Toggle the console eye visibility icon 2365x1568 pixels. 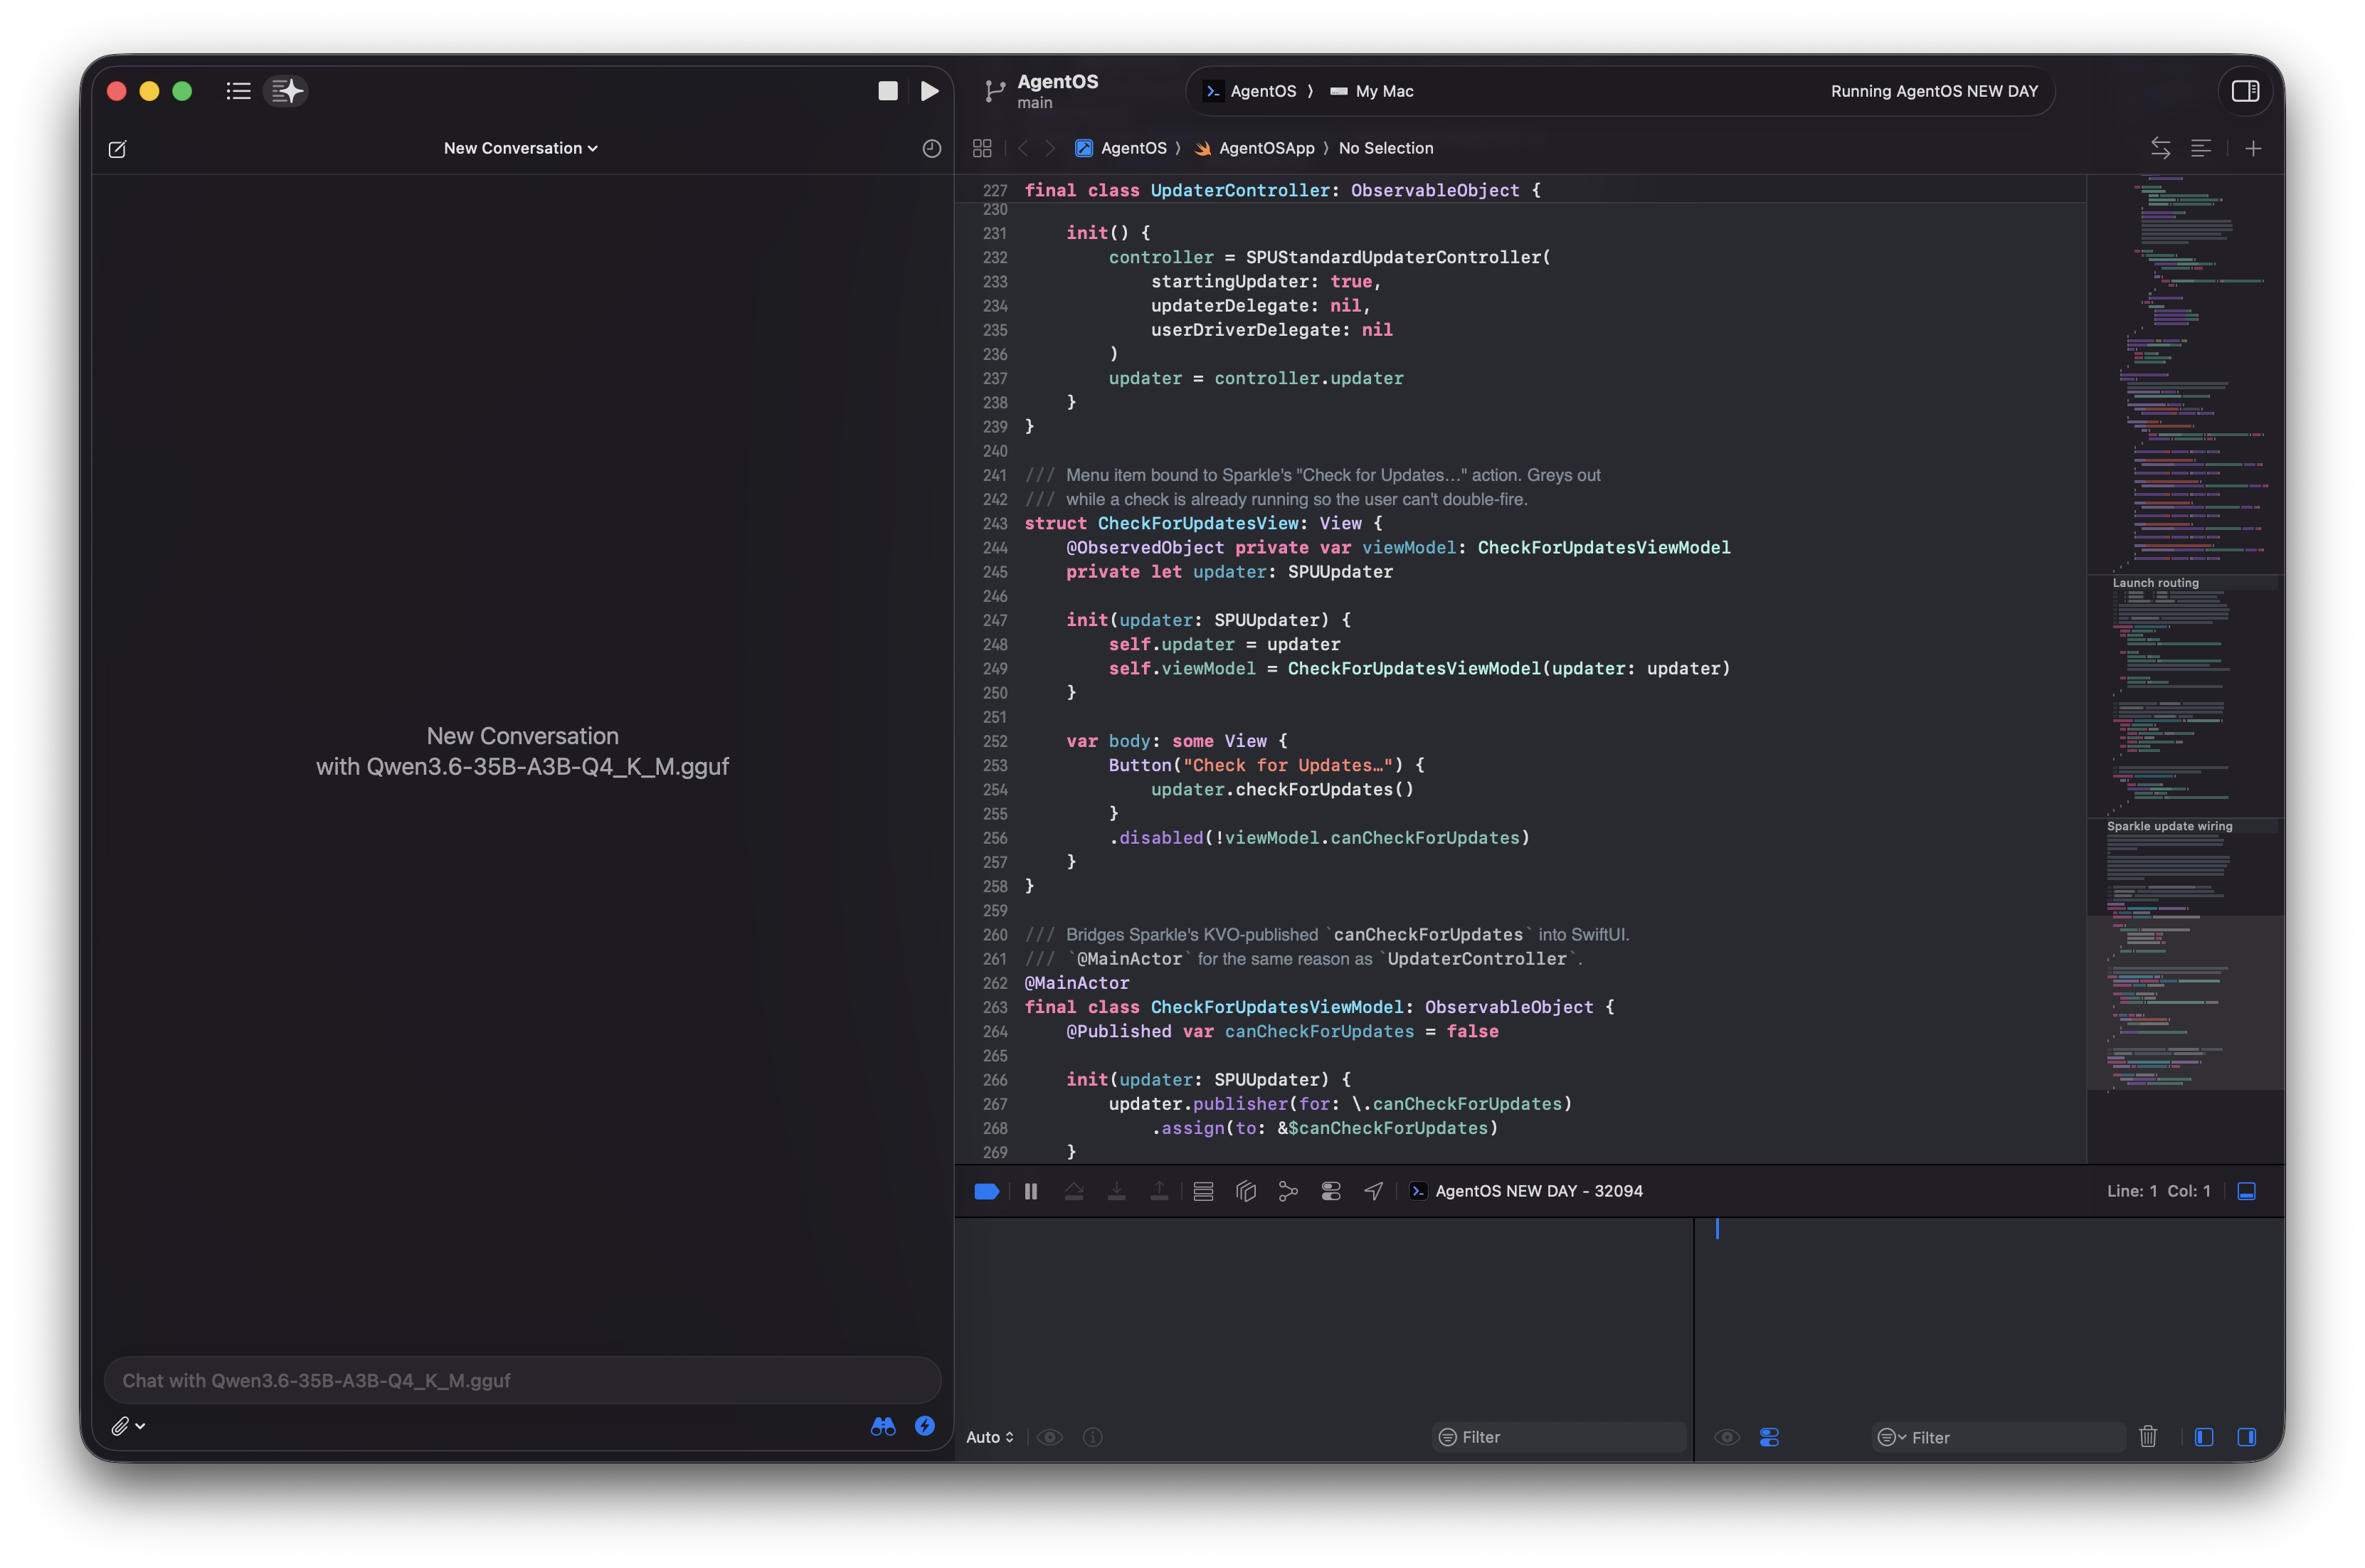click(x=1727, y=1437)
